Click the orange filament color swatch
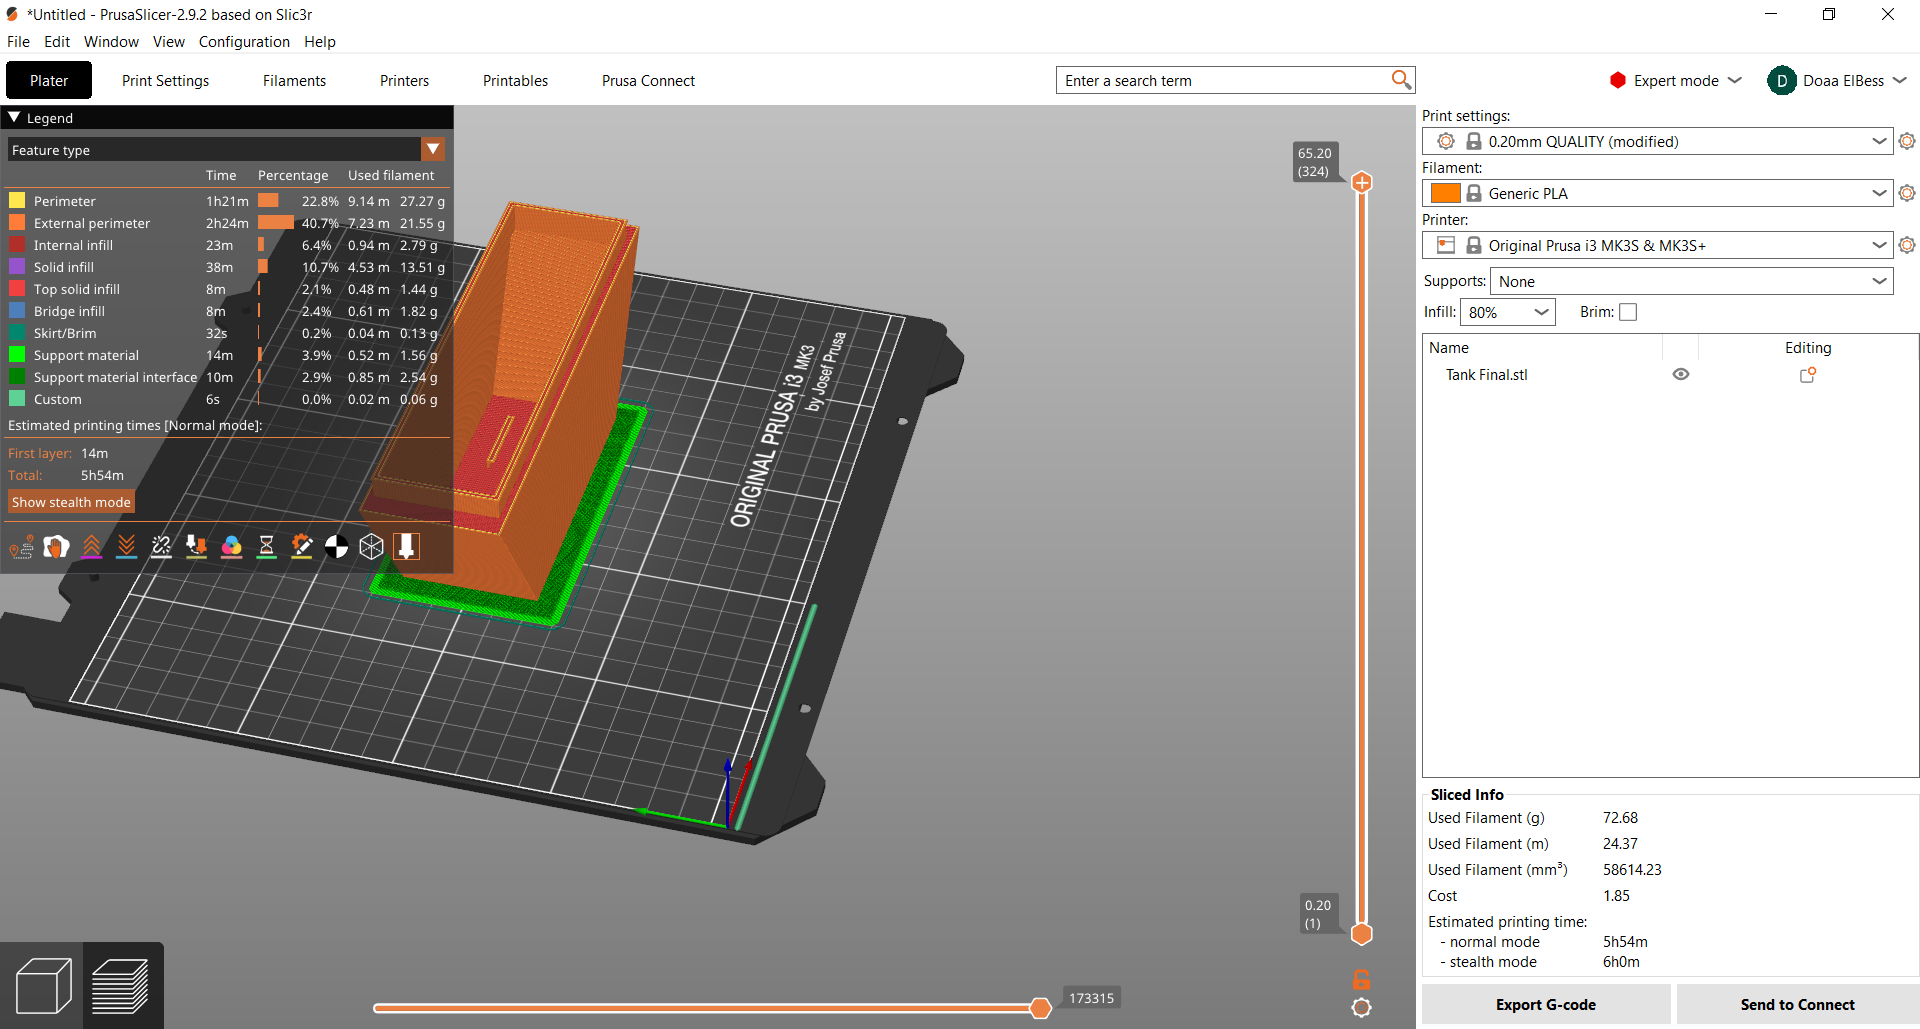The width and height of the screenshot is (1920, 1029). click(x=1445, y=193)
